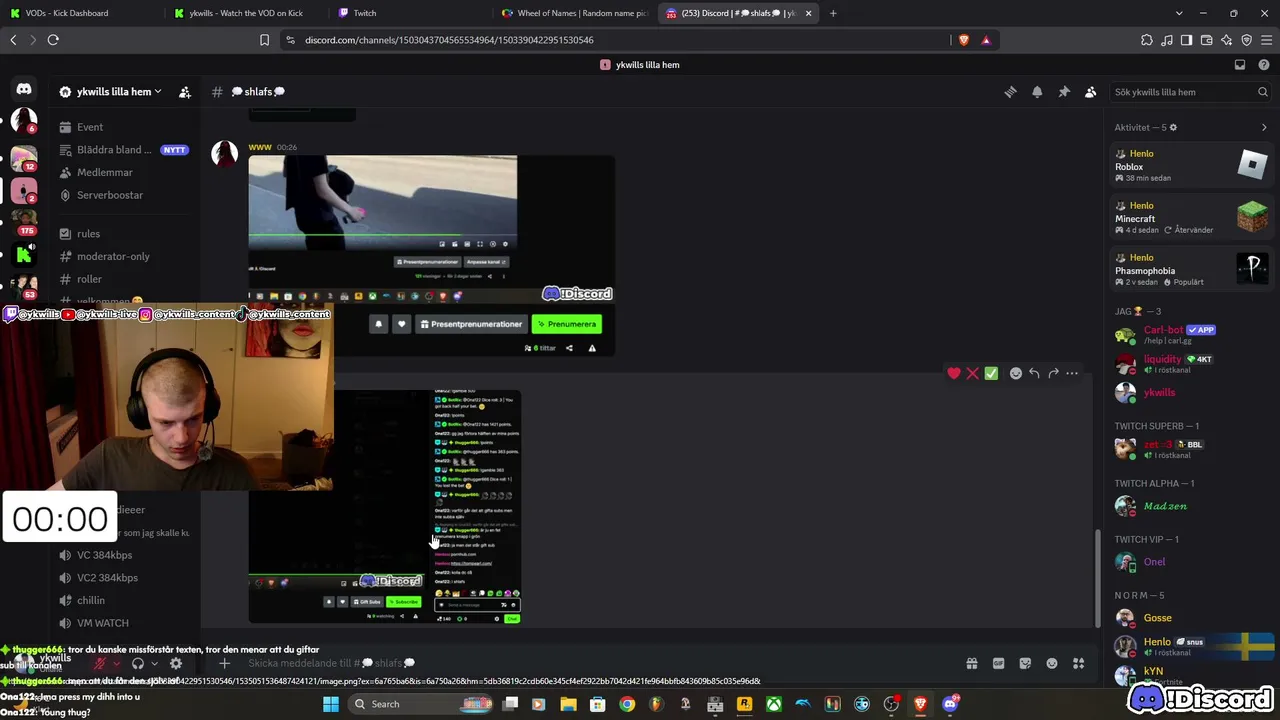The image size is (1280, 720).
Task: Open the sticker picker
Action: click(1025, 663)
